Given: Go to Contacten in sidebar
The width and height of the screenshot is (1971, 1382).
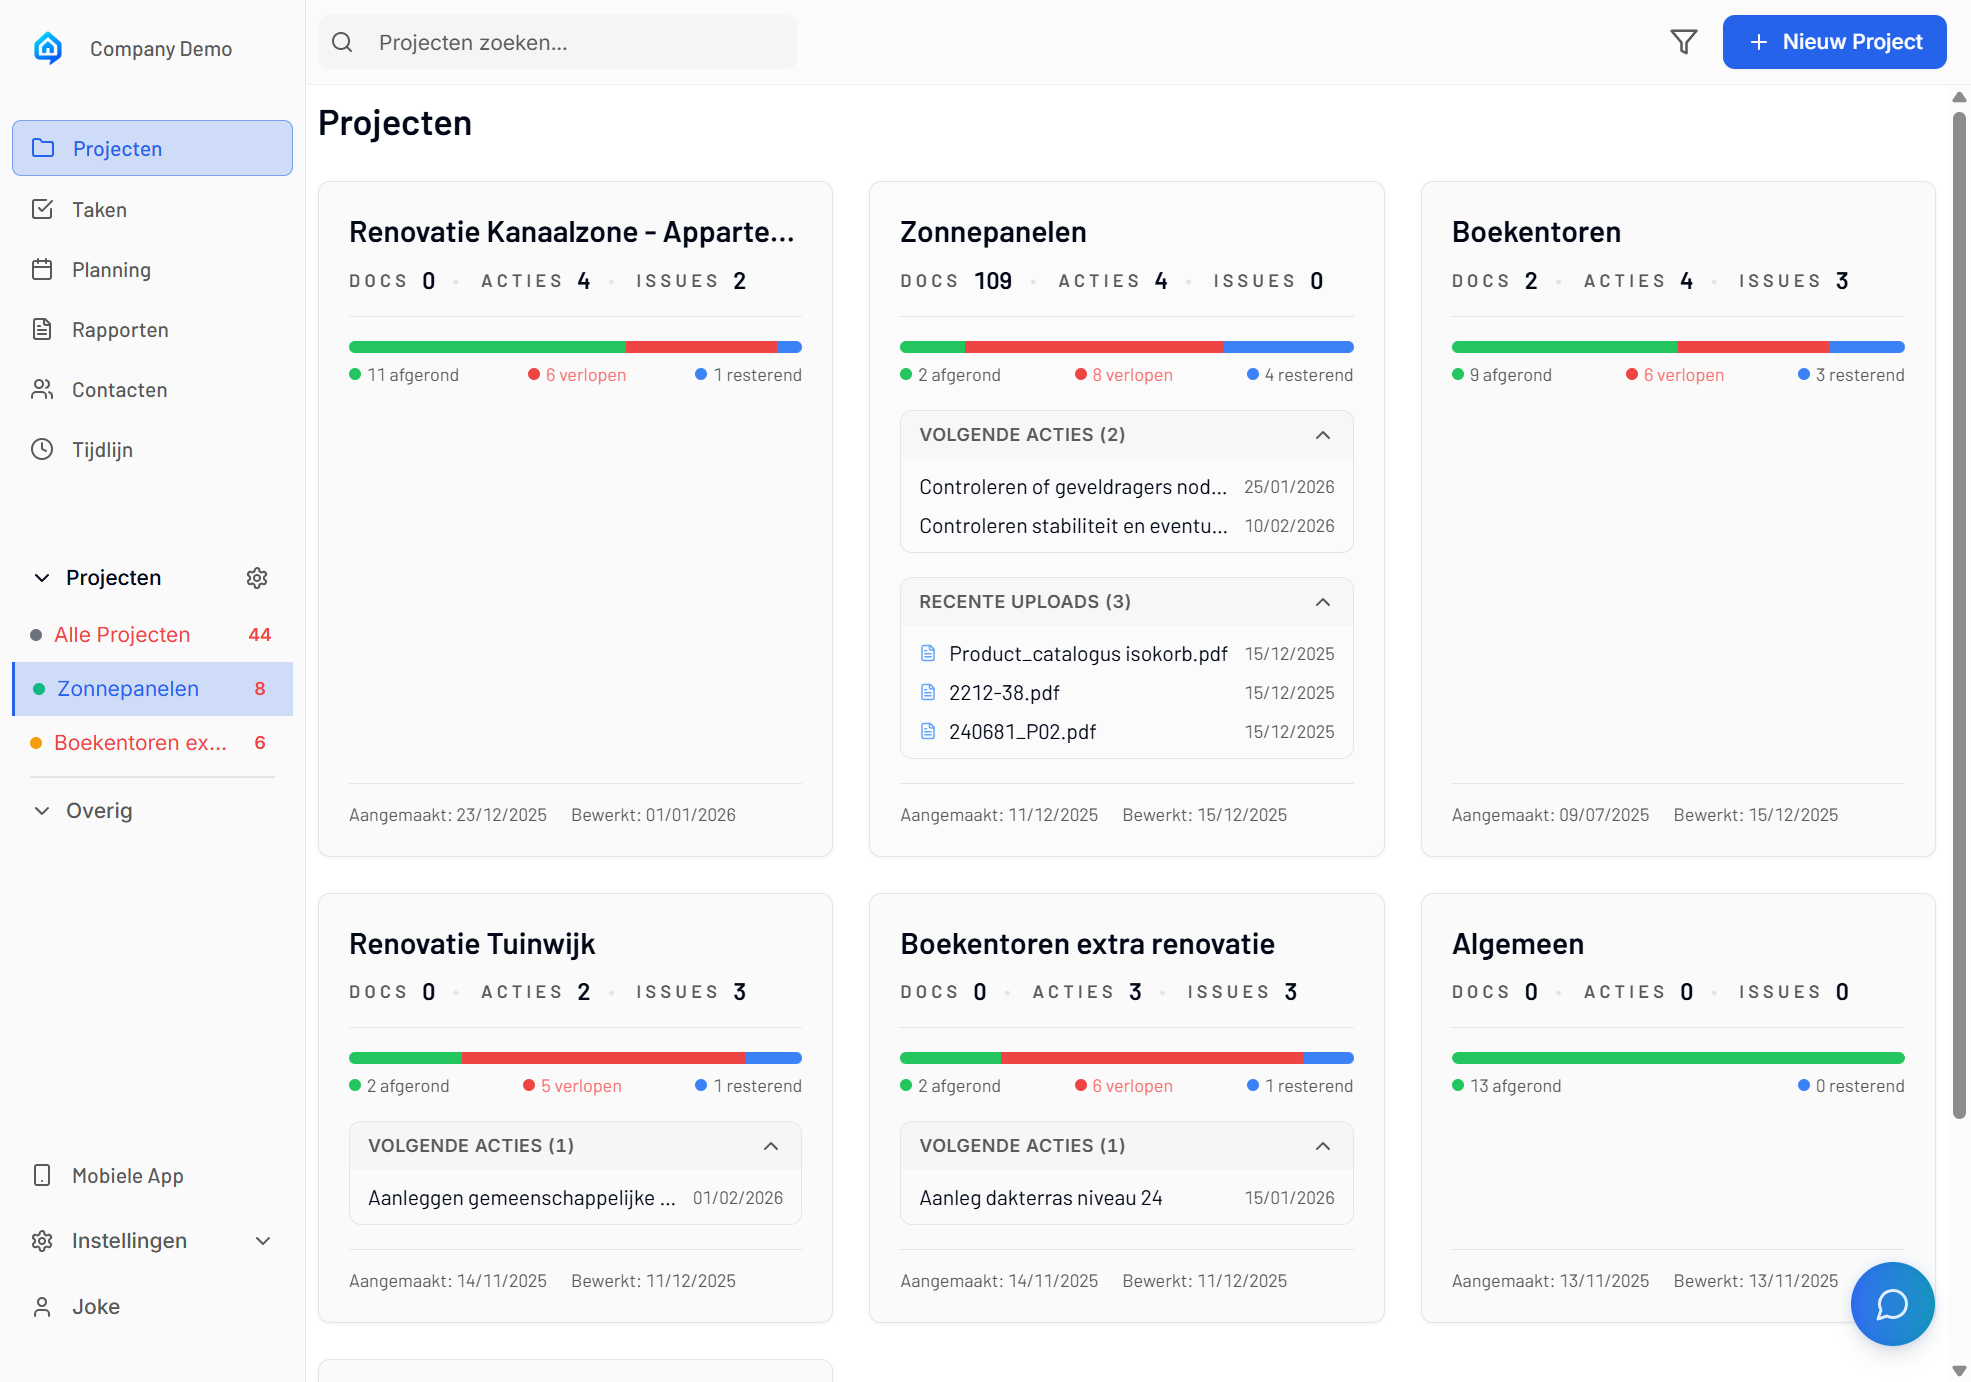Looking at the screenshot, I should 119,390.
